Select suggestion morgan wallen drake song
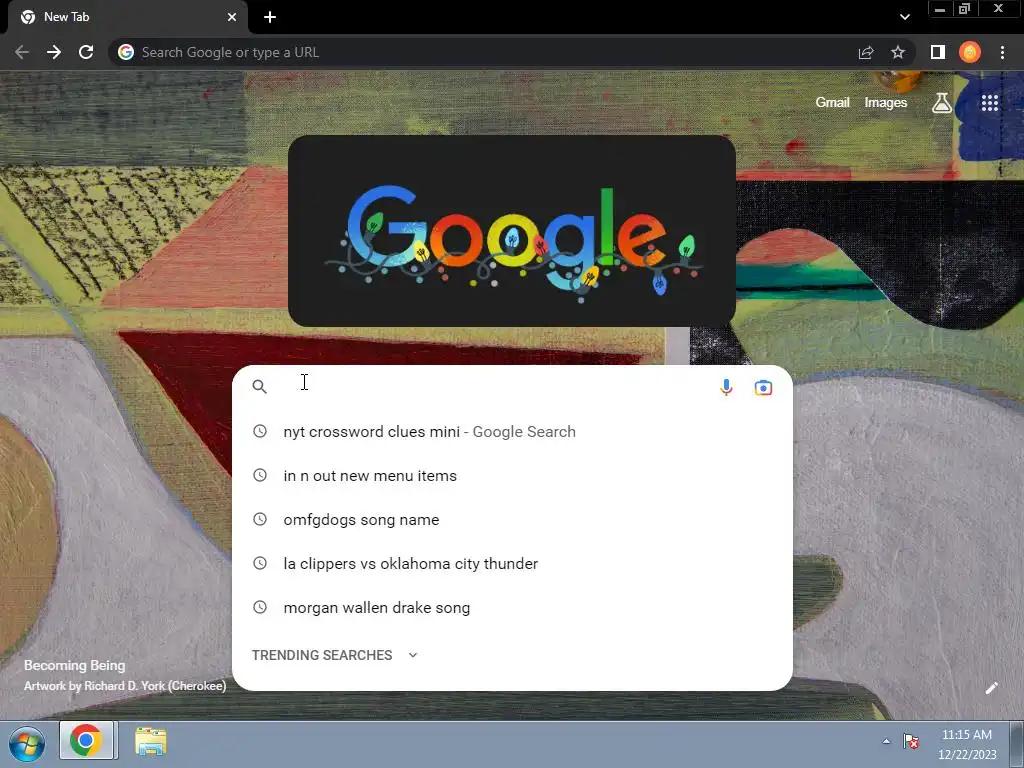This screenshot has width=1024, height=768. point(512,607)
